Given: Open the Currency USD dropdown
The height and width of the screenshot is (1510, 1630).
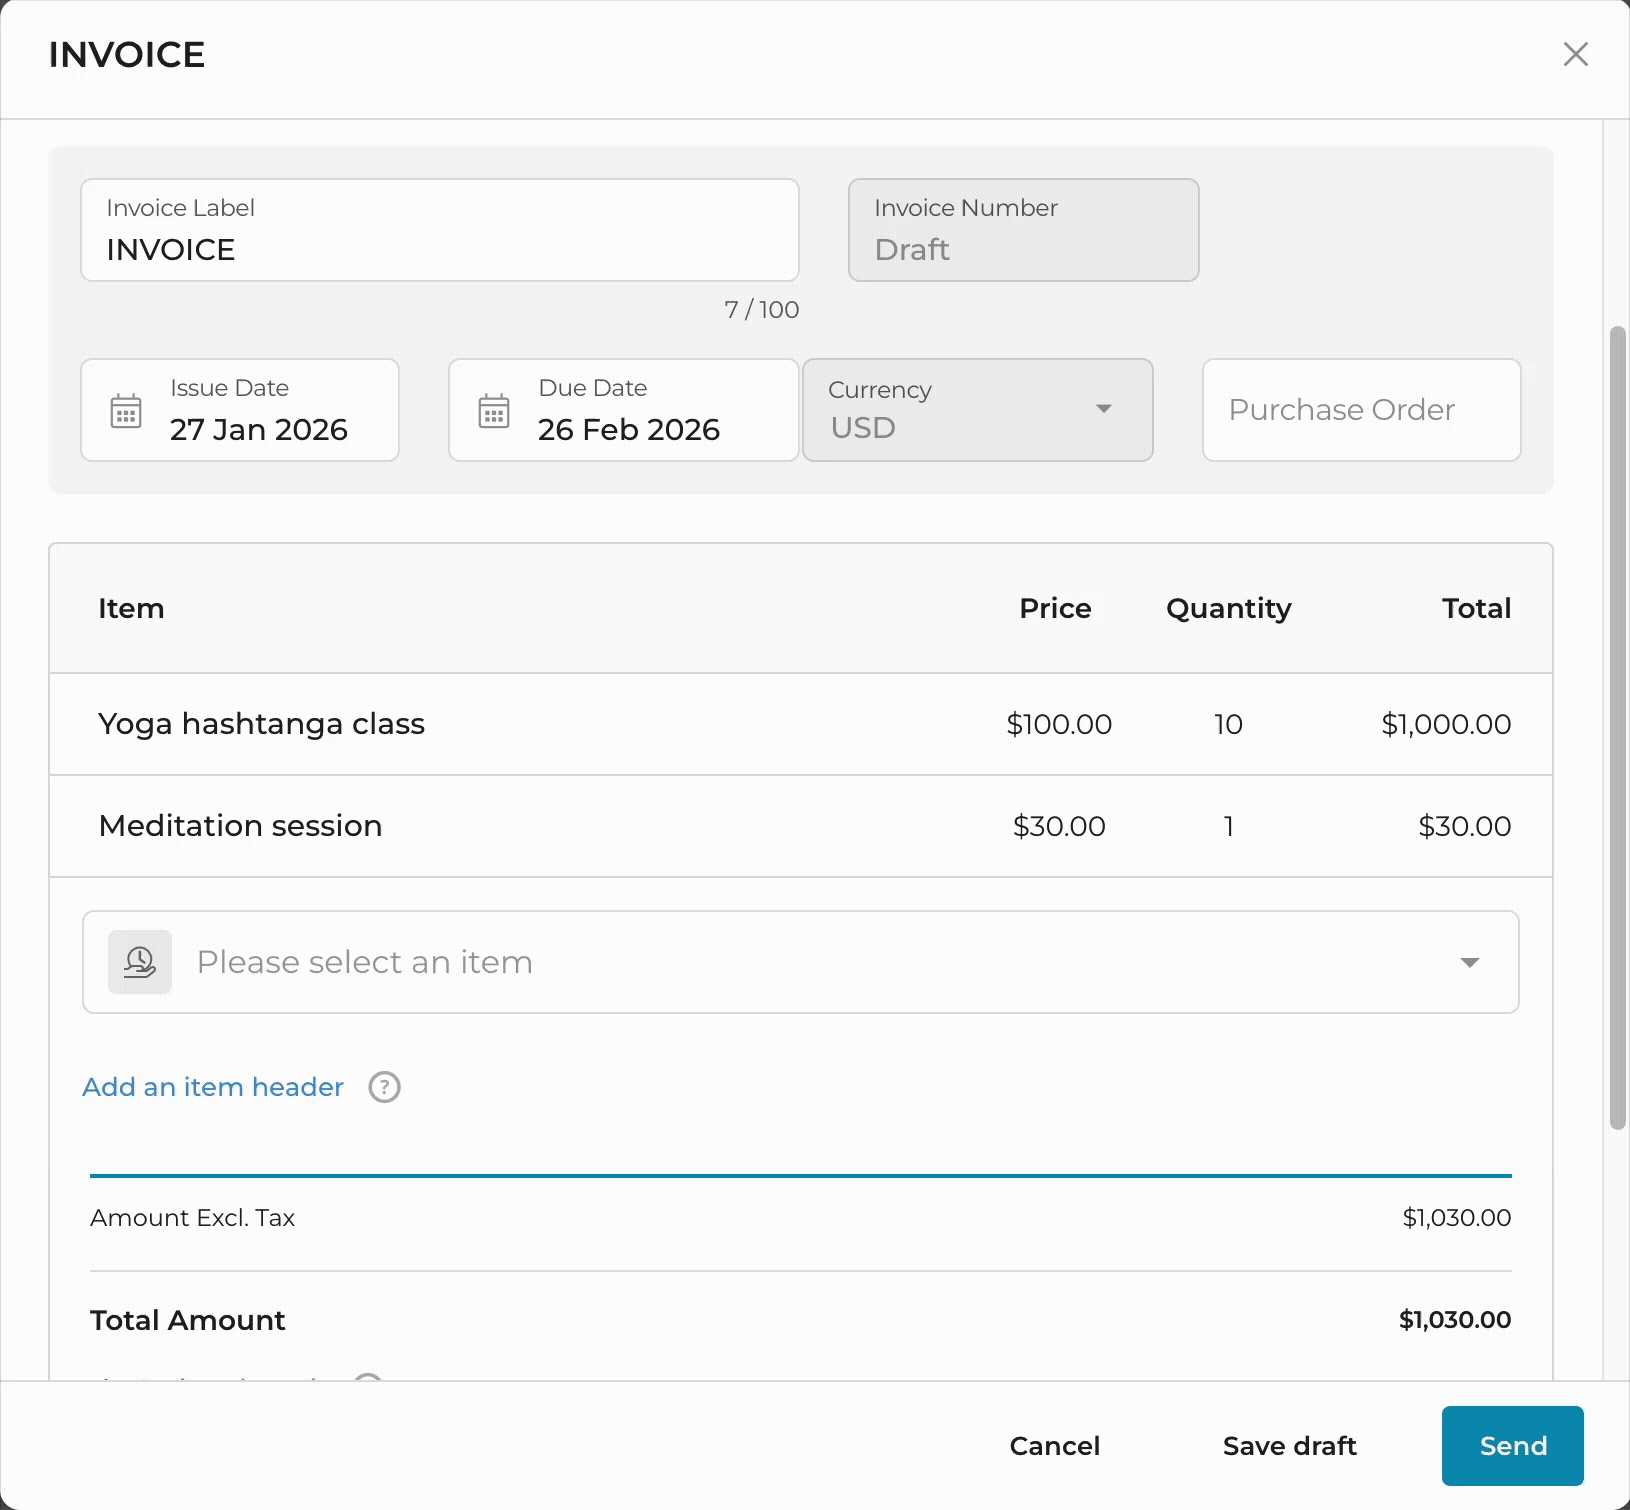Looking at the screenshot, I should [977, 410].
